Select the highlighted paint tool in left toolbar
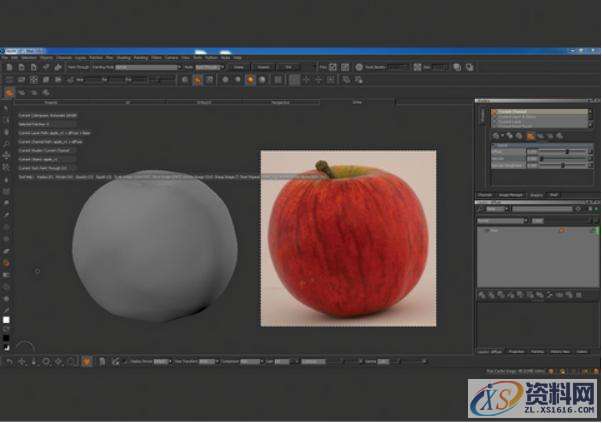The image size is (602, 423). click(x=6, y=262)
